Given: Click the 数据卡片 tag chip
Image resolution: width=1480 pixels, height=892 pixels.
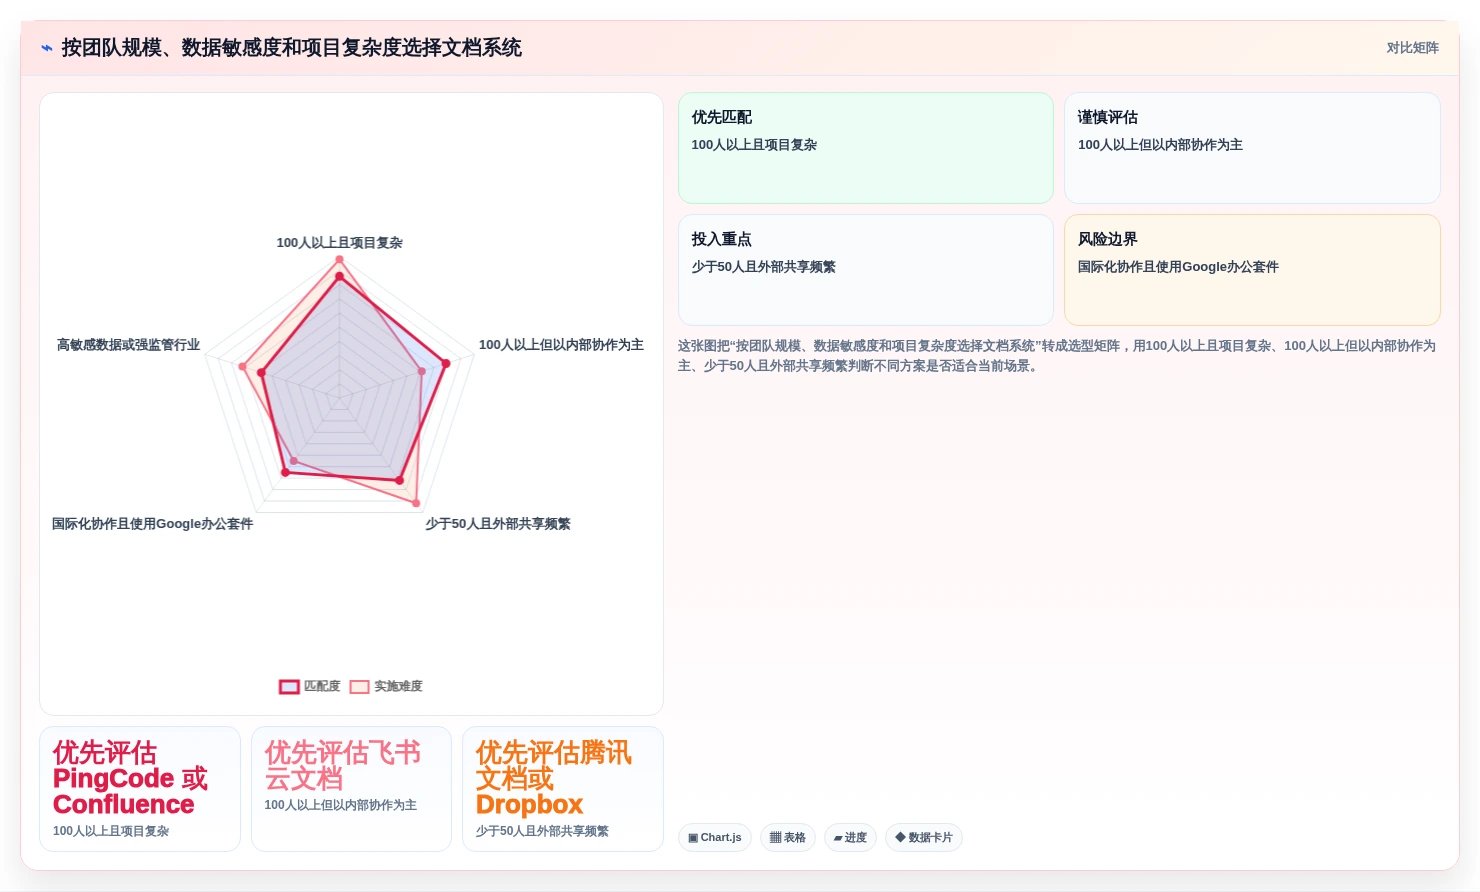Looking at the screenshot, I should pyautogui.click(x=924, y=837).
